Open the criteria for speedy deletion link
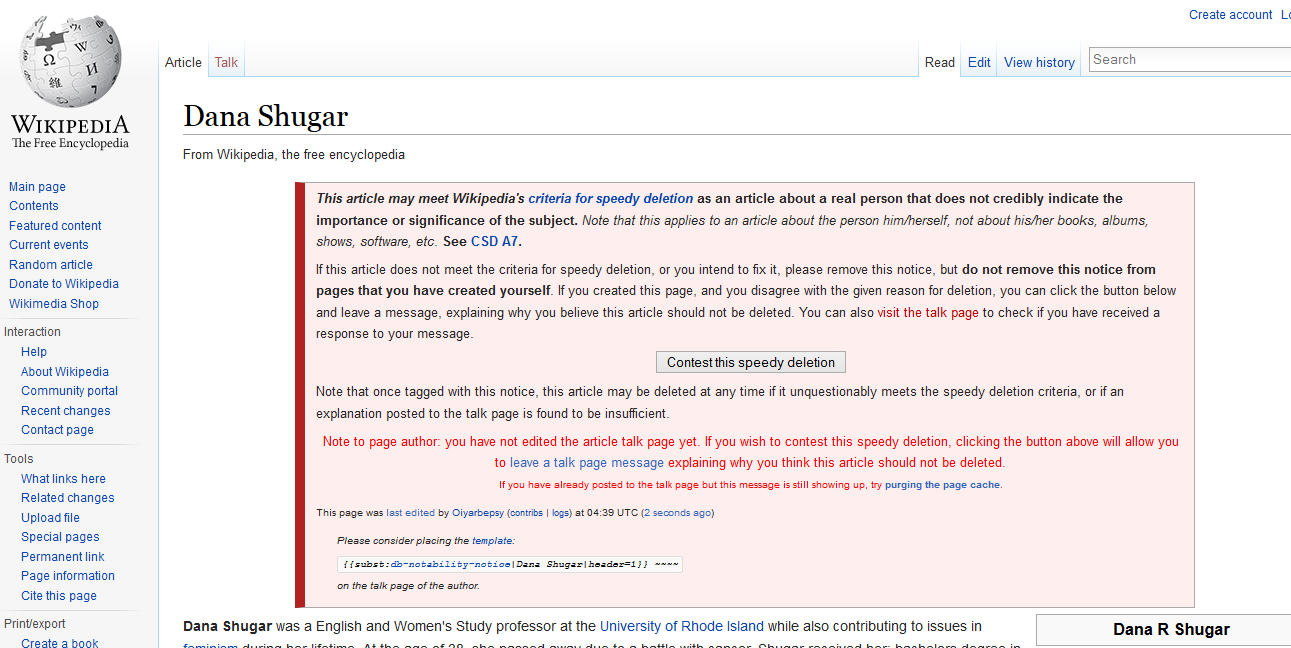Screen dimensions: 1291x648 click(x=610, y=198)
